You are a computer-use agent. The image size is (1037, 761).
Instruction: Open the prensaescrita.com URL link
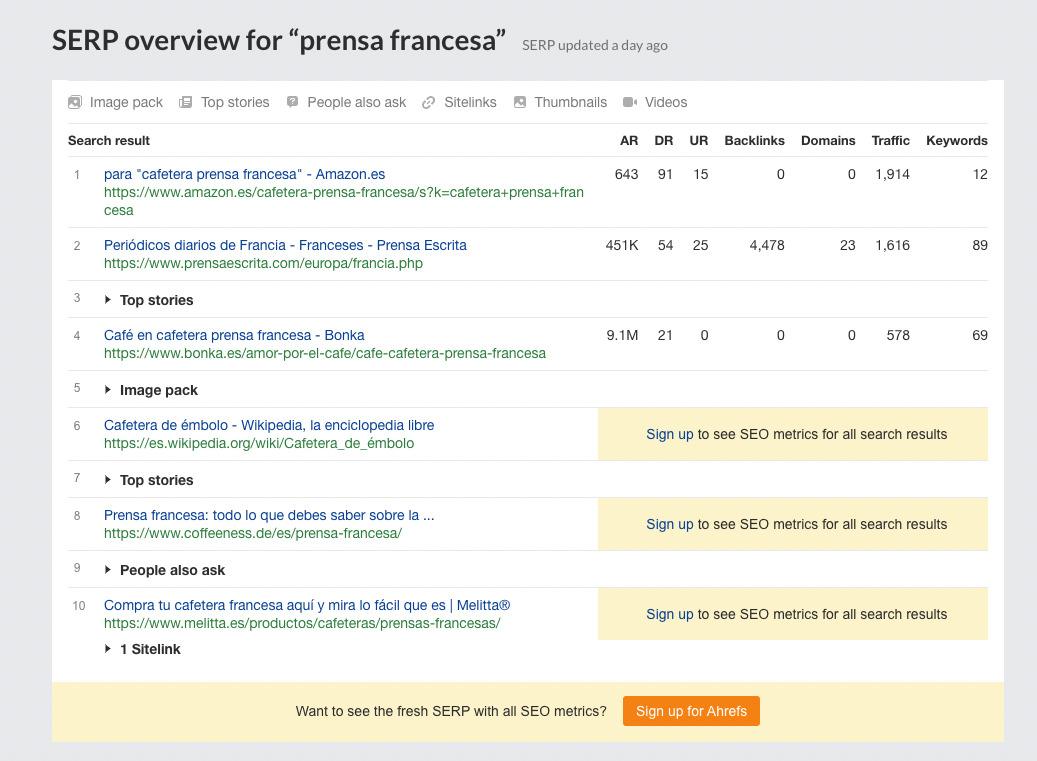(x=263, y=263)
